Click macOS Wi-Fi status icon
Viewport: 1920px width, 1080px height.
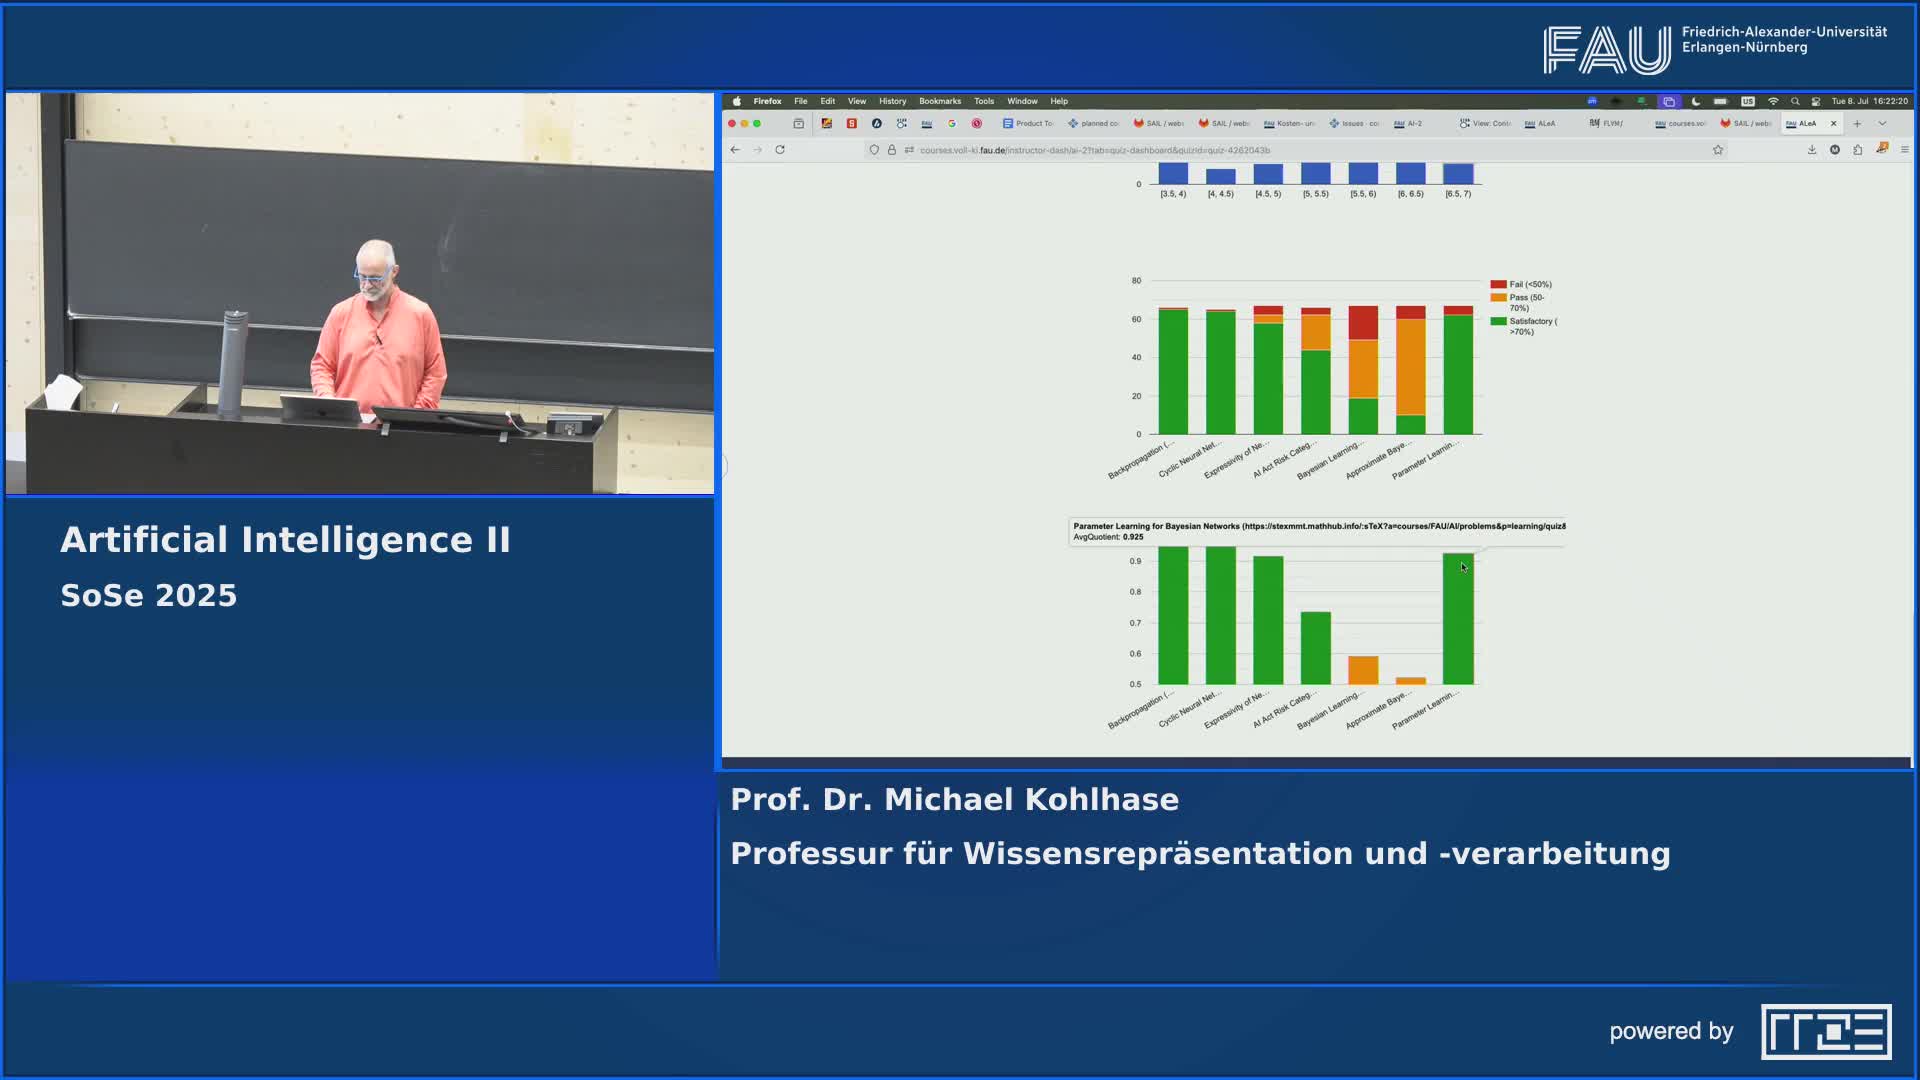click(1773, 101)
